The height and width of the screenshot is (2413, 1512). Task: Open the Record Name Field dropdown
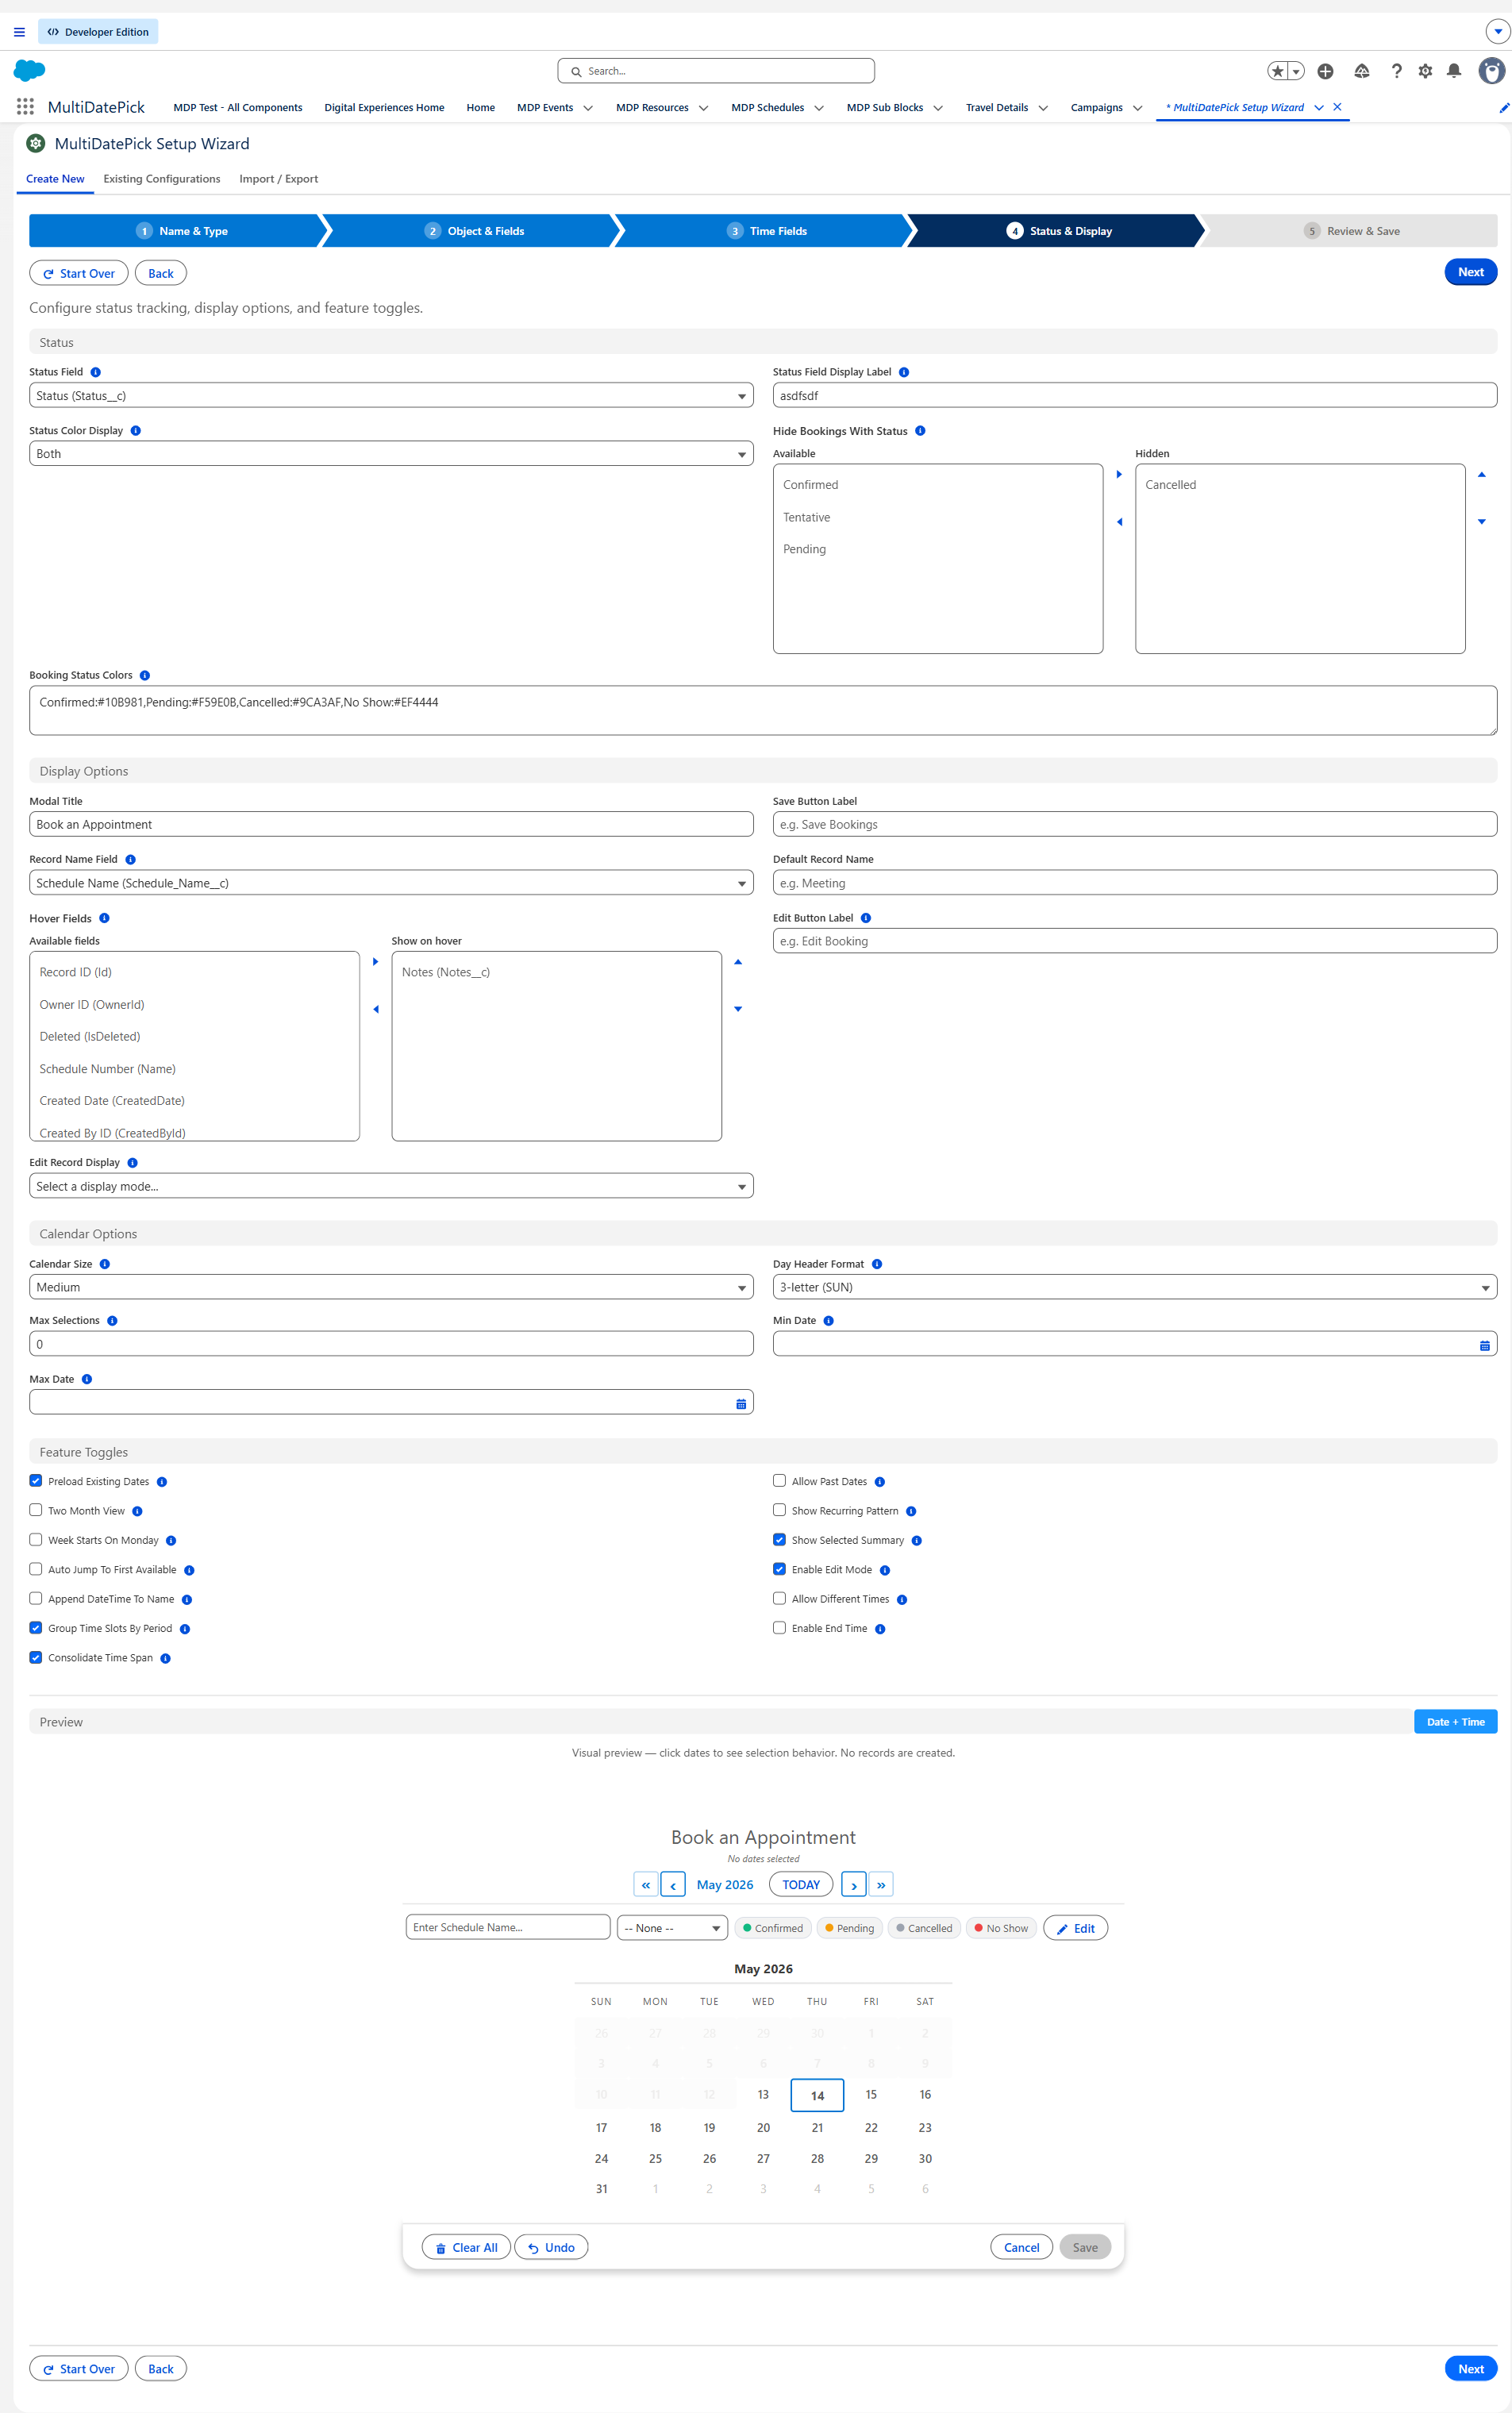(x=391, y=883)
